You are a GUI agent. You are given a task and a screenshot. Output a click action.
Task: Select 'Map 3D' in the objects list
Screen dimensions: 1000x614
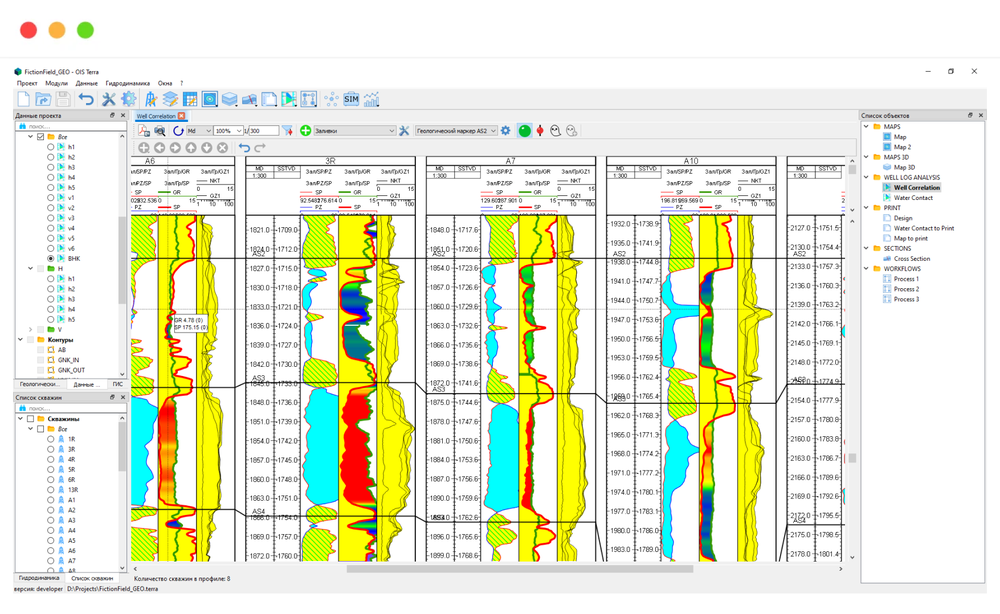901,167
